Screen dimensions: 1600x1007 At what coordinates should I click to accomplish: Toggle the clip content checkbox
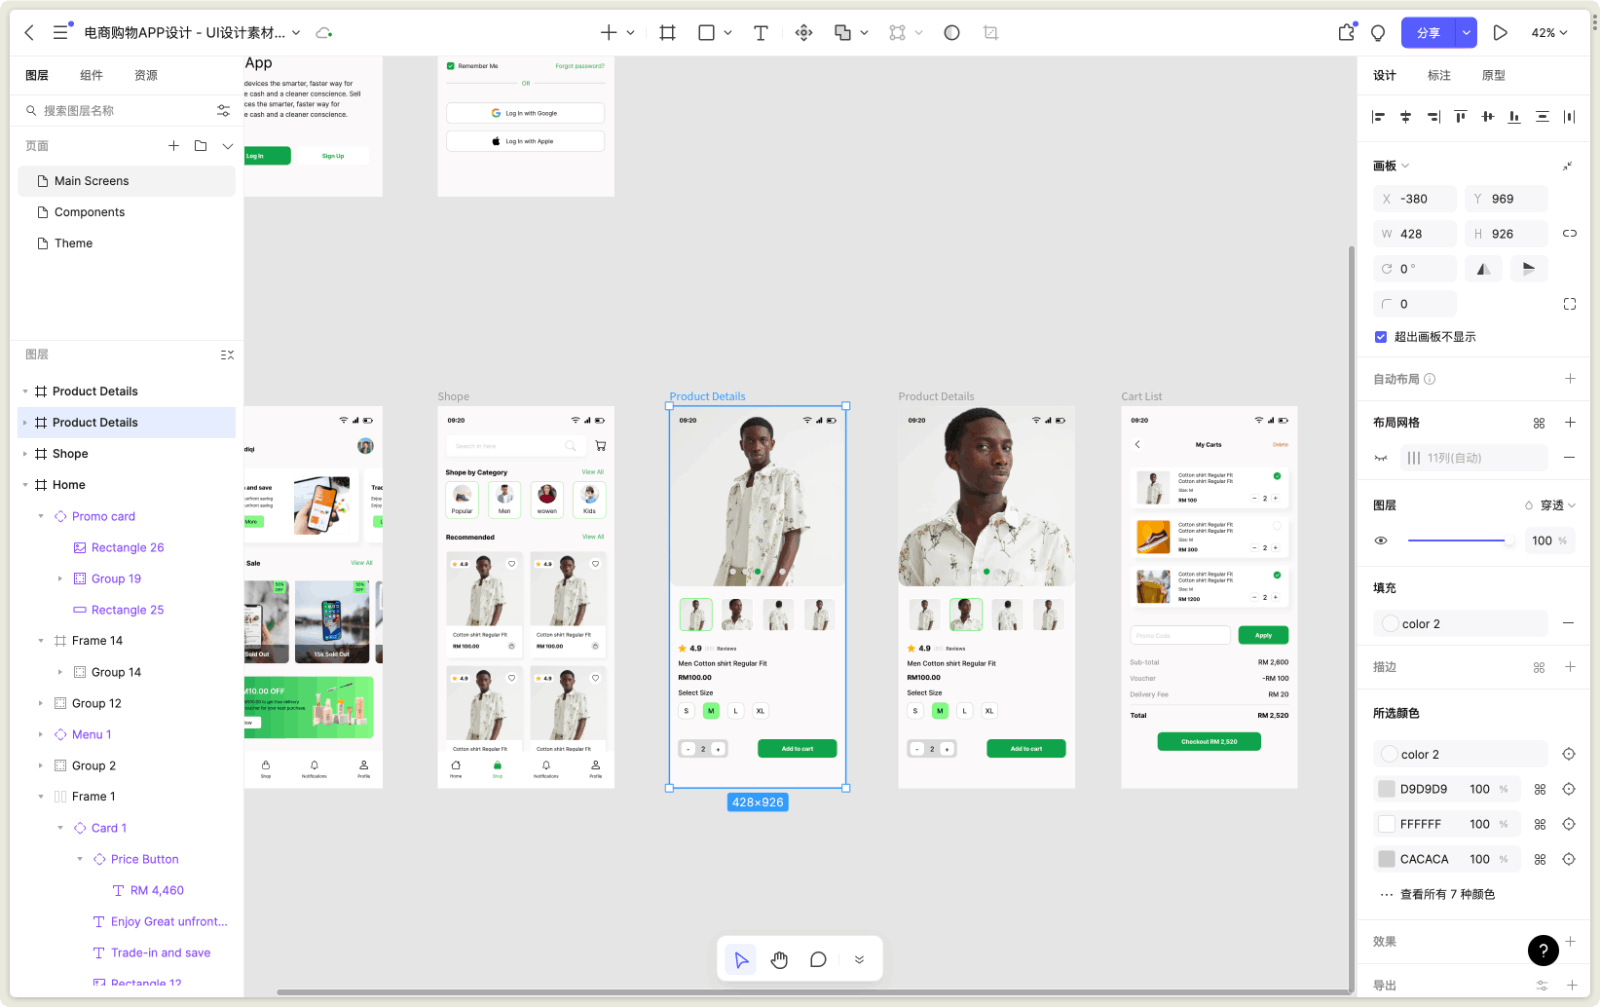coord(1381,337)
